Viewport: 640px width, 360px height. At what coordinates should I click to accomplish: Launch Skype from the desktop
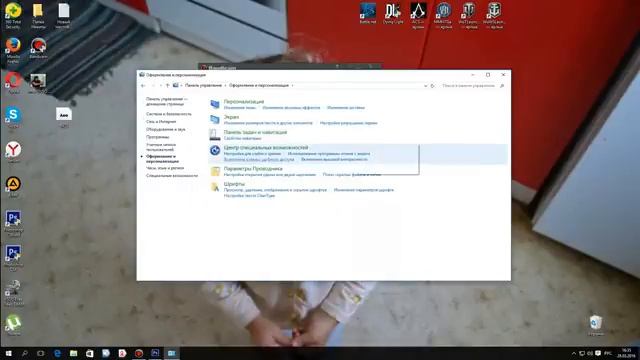13,118
